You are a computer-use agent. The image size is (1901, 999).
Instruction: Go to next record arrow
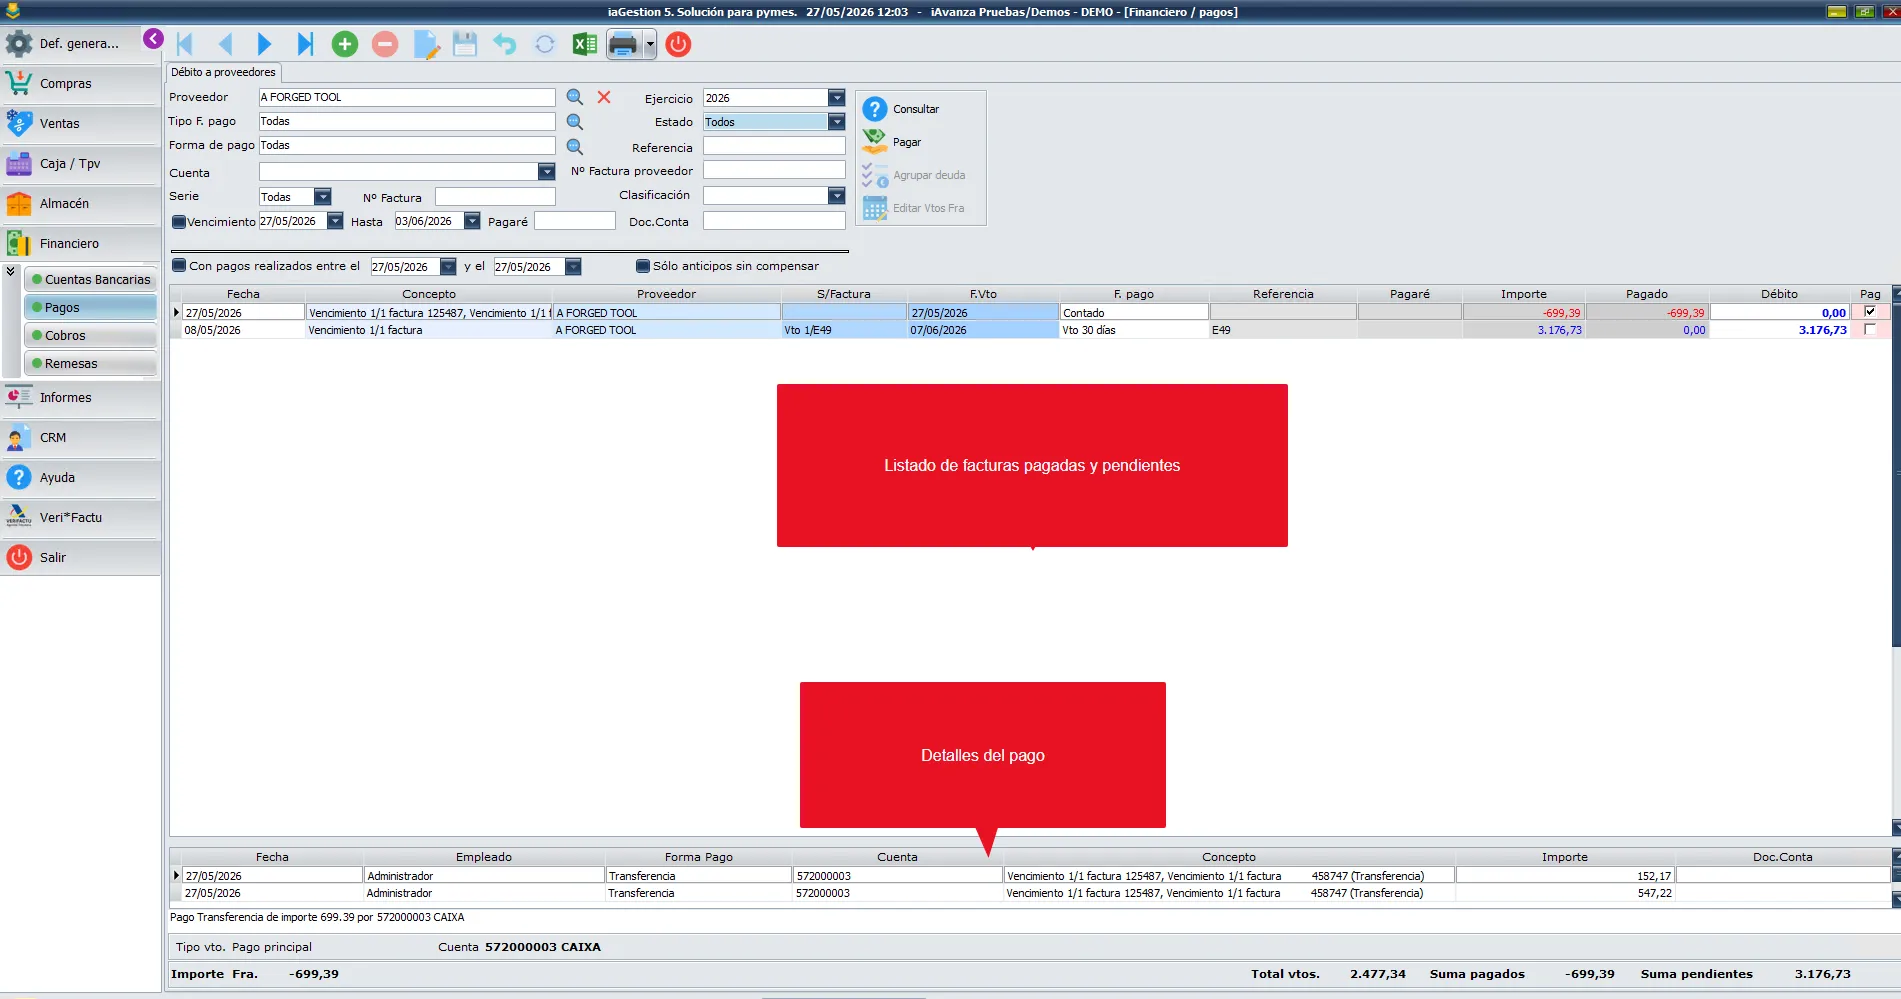264,44
